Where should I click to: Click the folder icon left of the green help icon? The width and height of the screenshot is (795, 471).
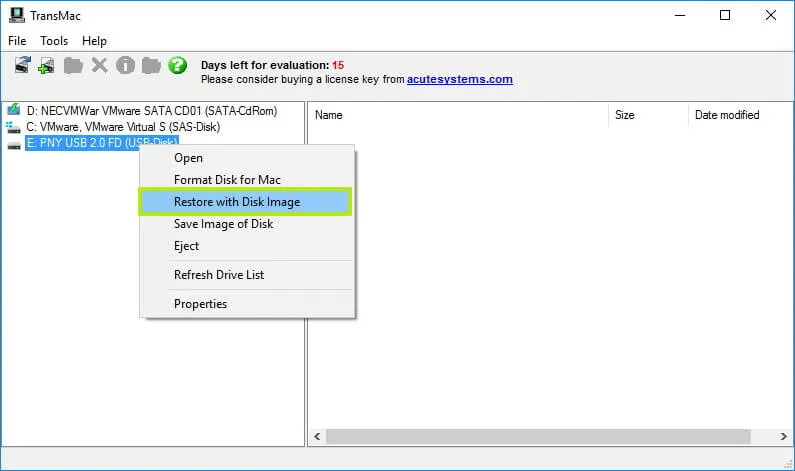[x=151, y=66]
